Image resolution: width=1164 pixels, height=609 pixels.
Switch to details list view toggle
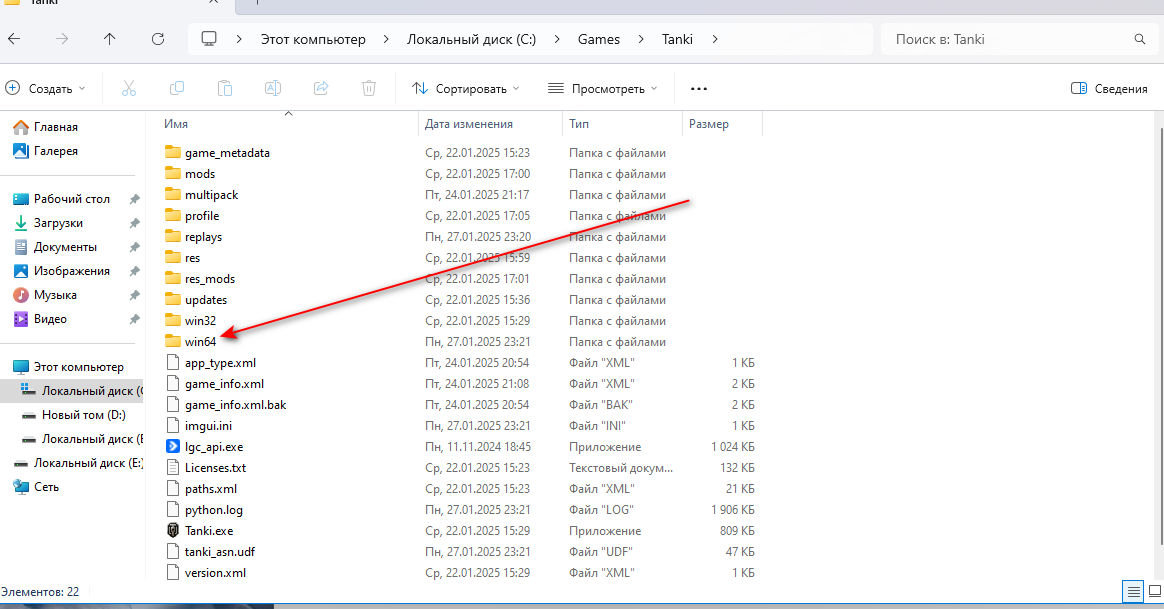pos(1132,591)
